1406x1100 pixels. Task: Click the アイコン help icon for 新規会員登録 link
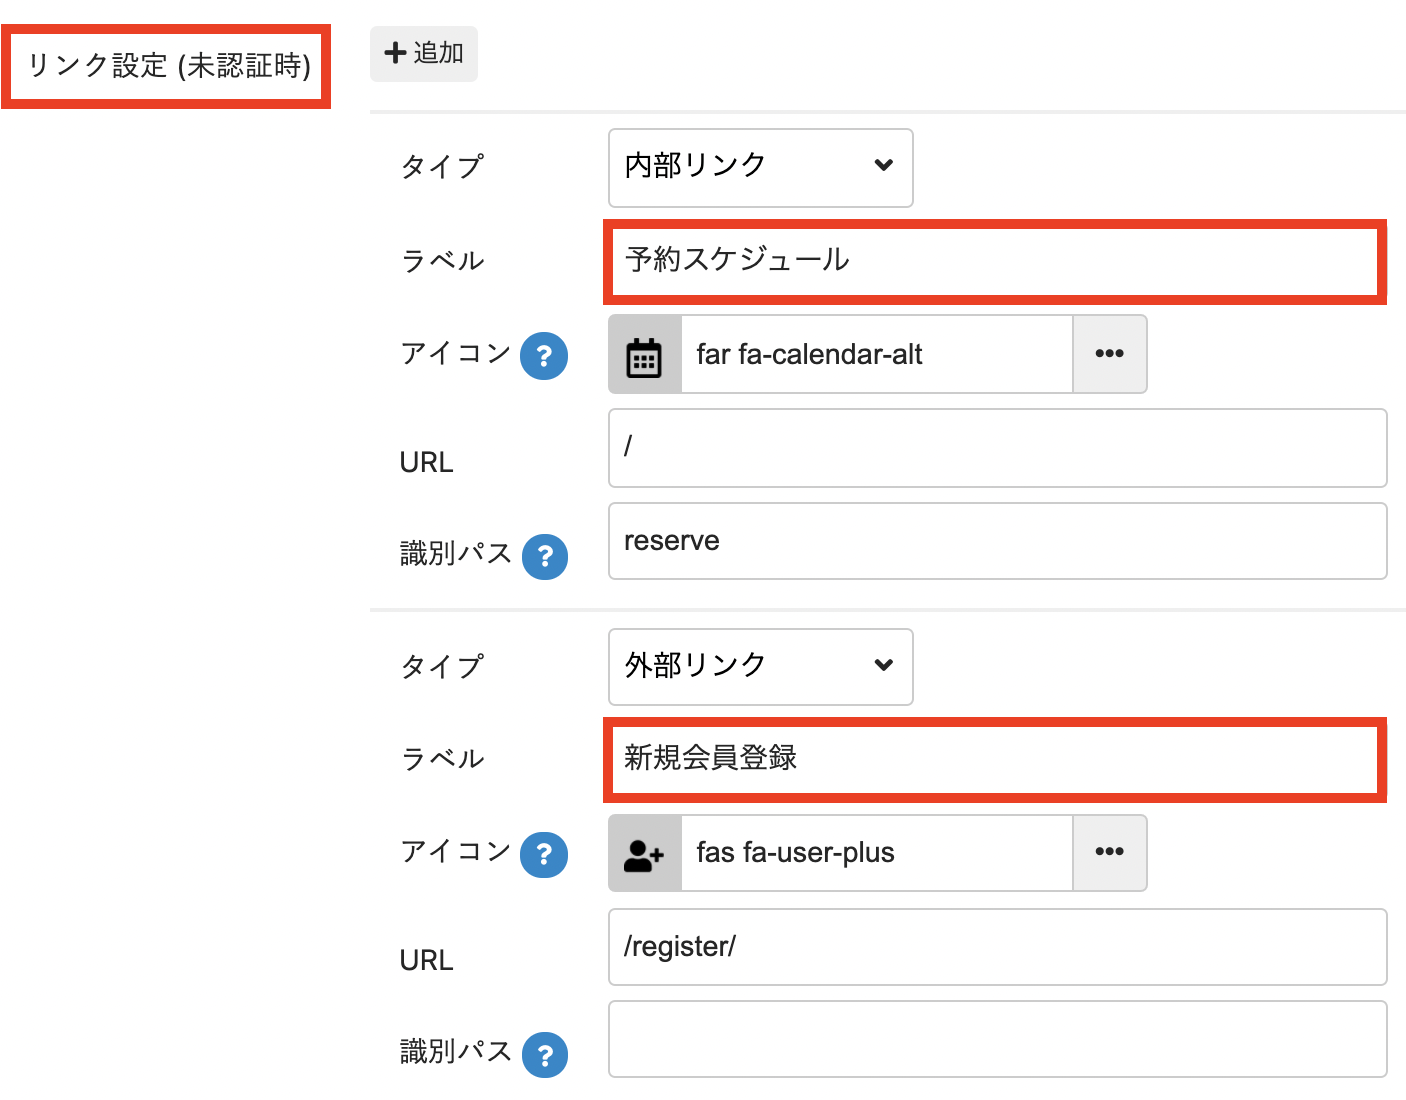coord(544,855)
